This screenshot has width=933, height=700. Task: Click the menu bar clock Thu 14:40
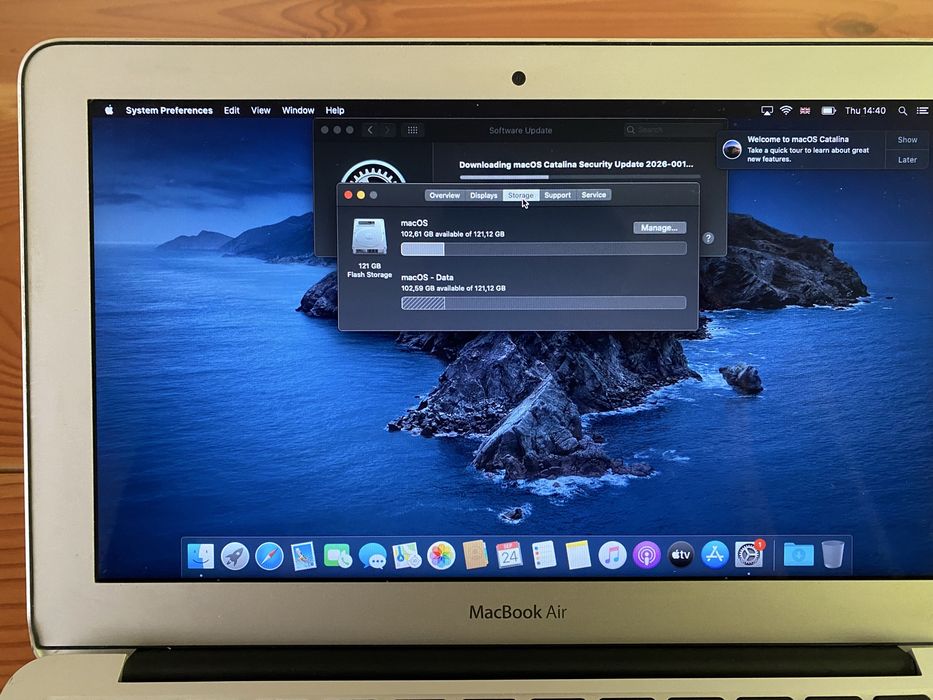coord(865,111)
